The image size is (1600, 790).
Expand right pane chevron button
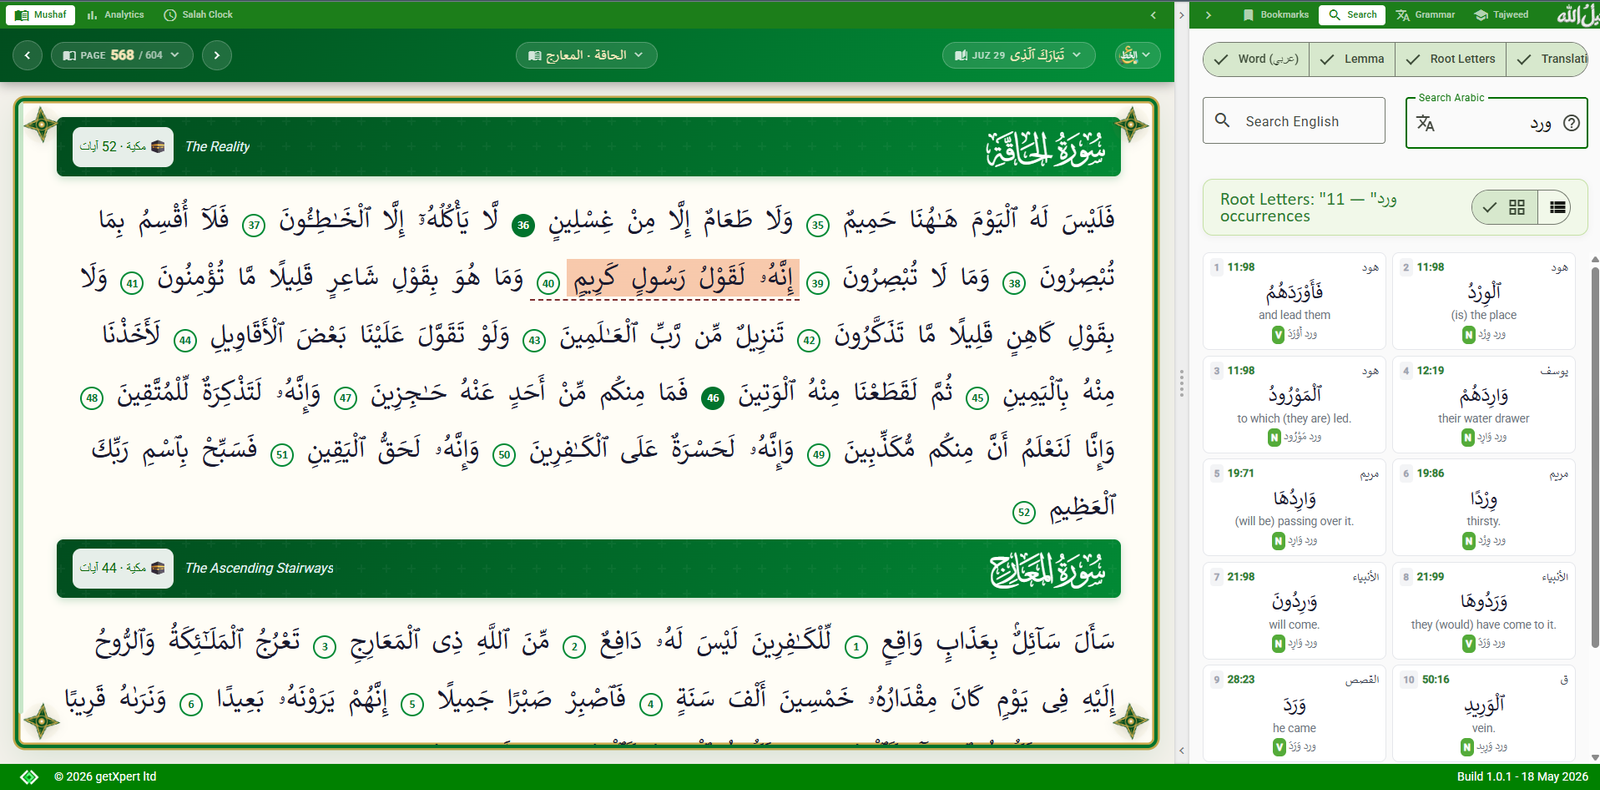pos(1208,15)
